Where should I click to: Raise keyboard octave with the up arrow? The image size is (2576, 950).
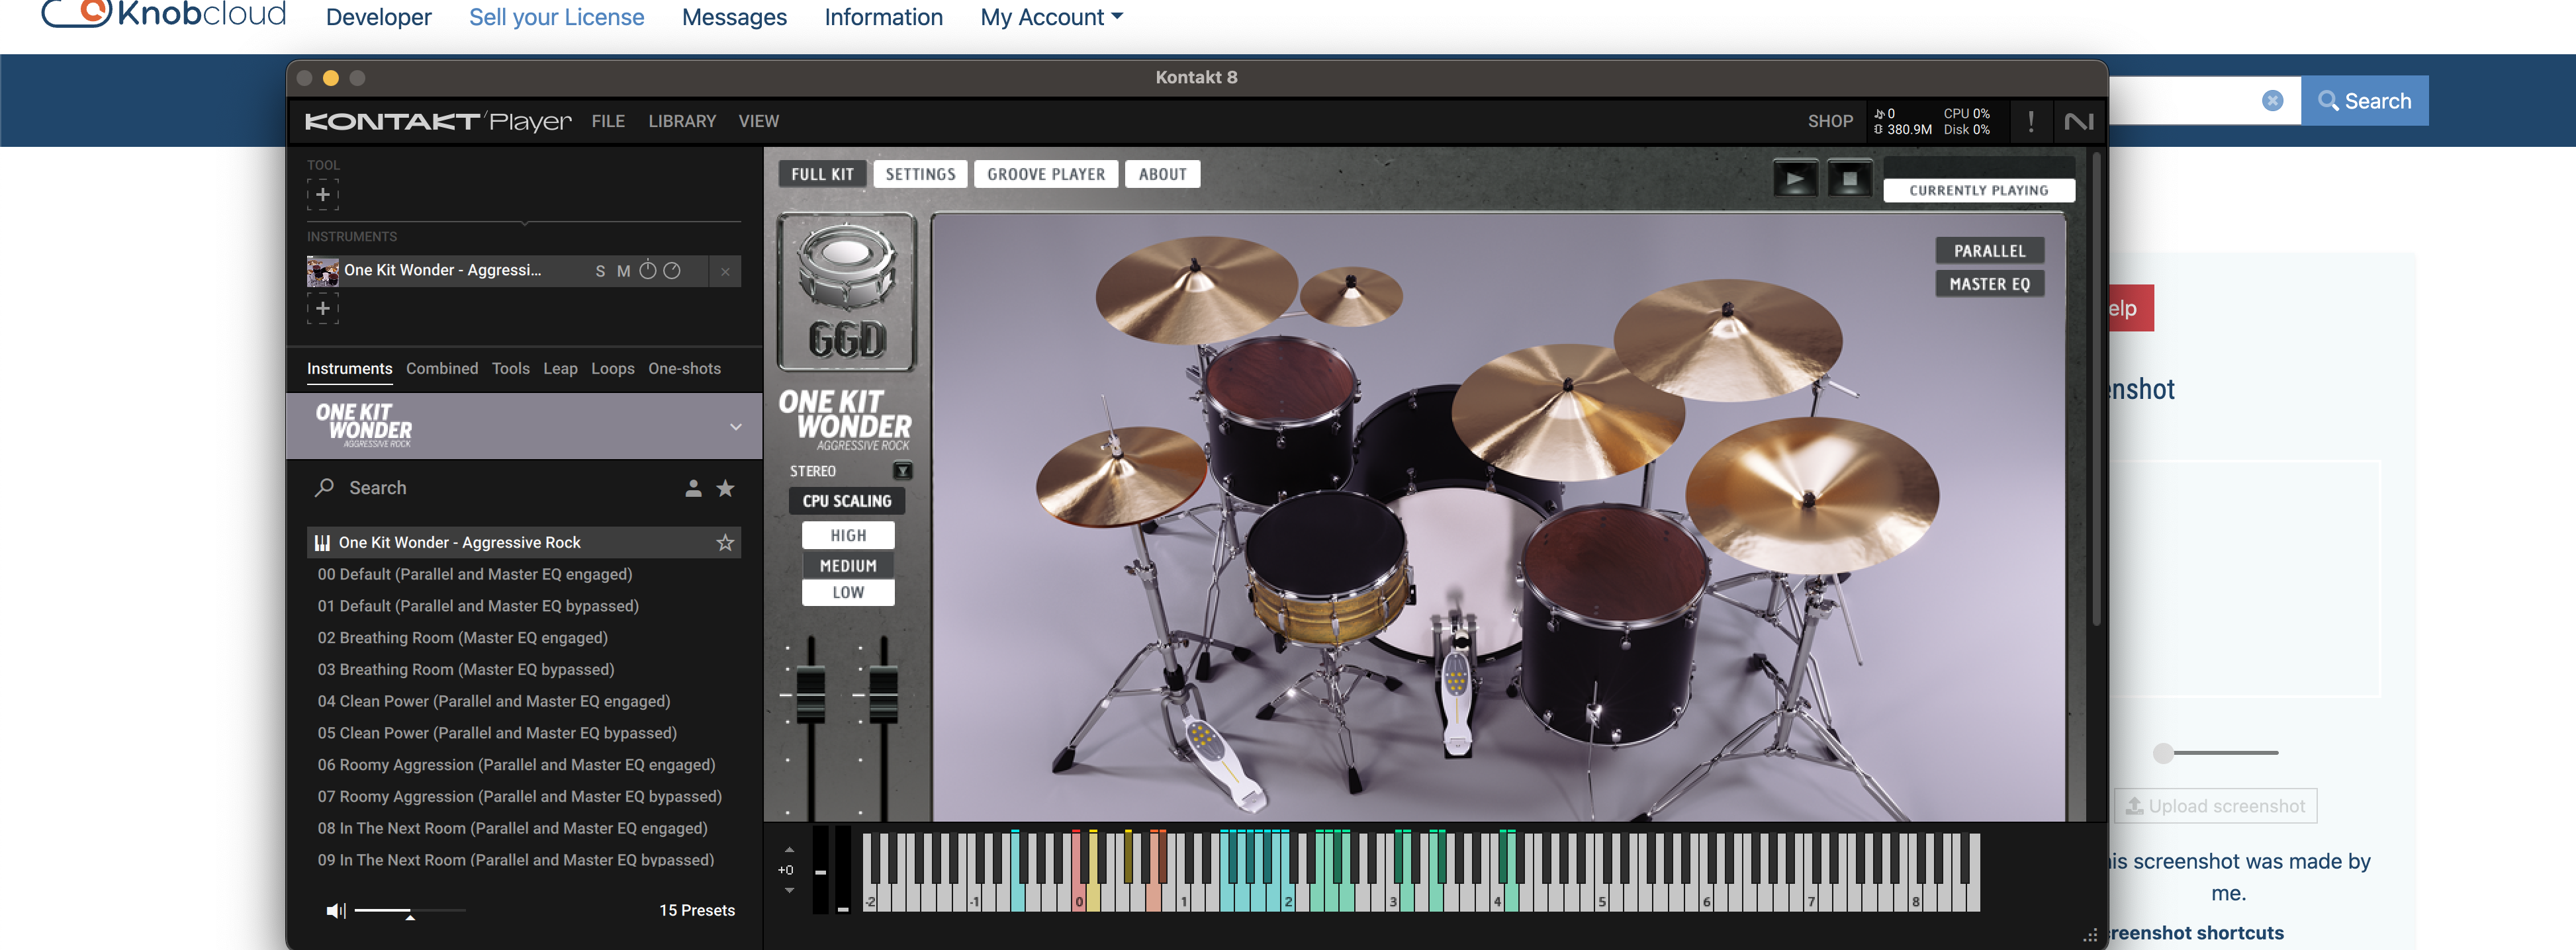[x=789, y=850]
